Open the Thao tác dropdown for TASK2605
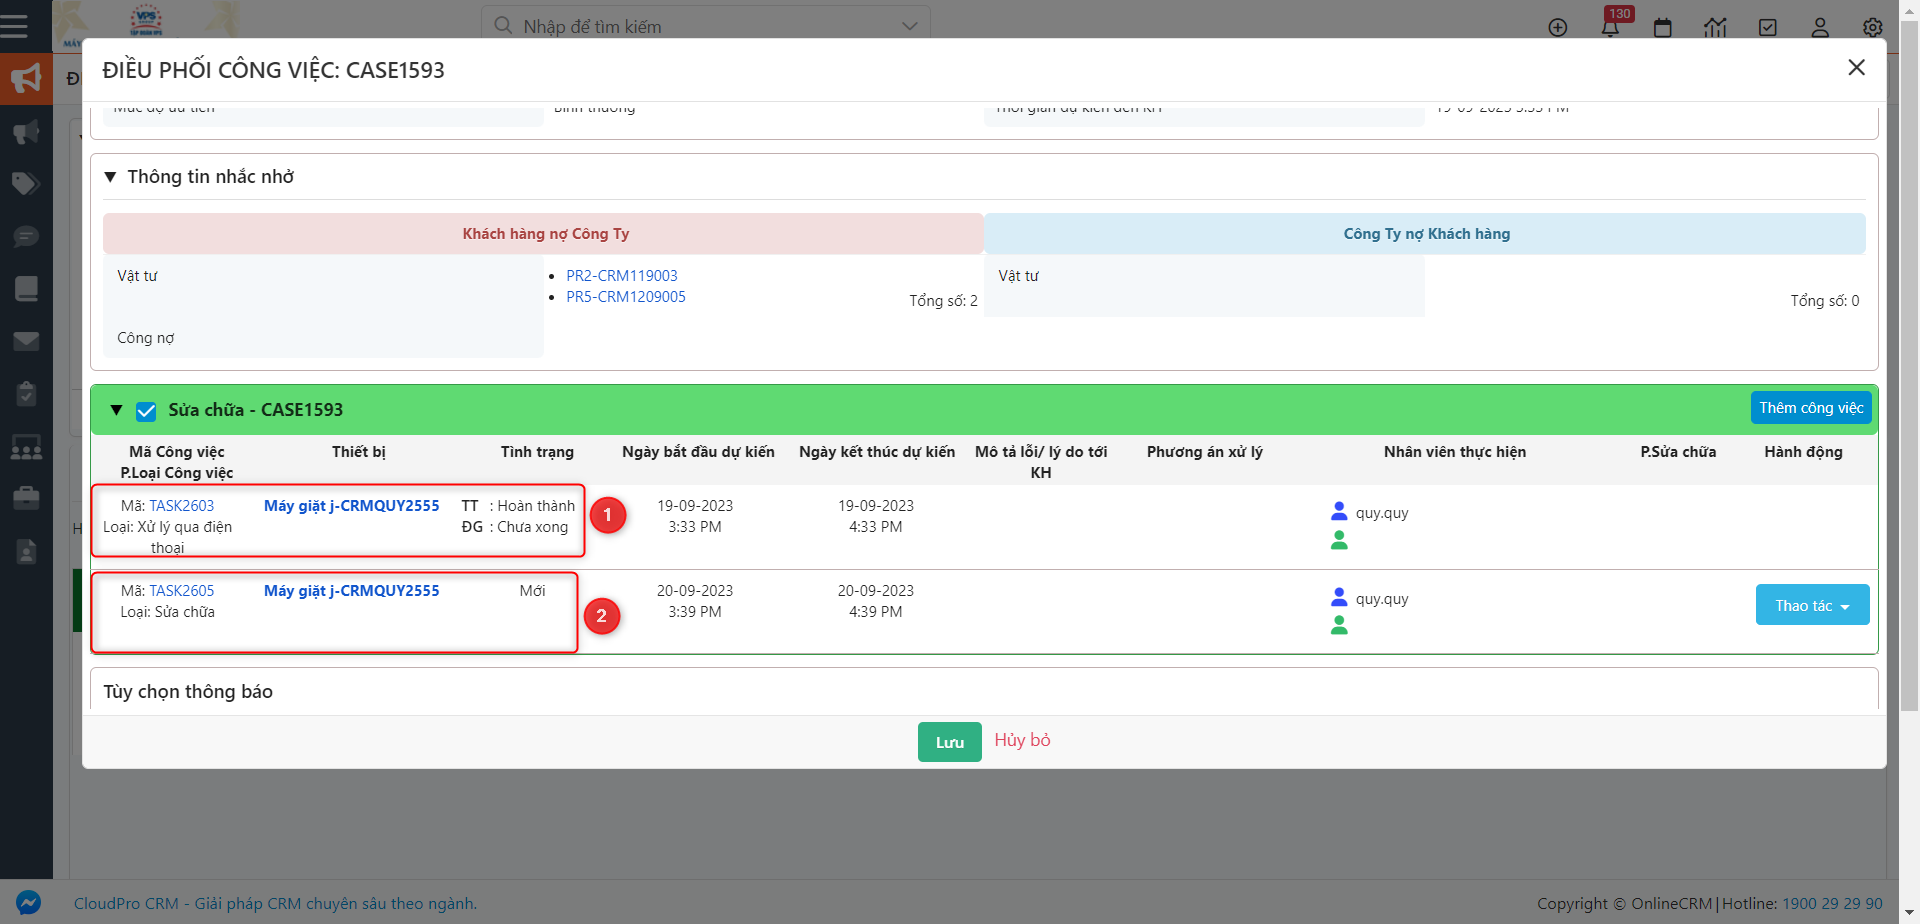 [1812, 605]
